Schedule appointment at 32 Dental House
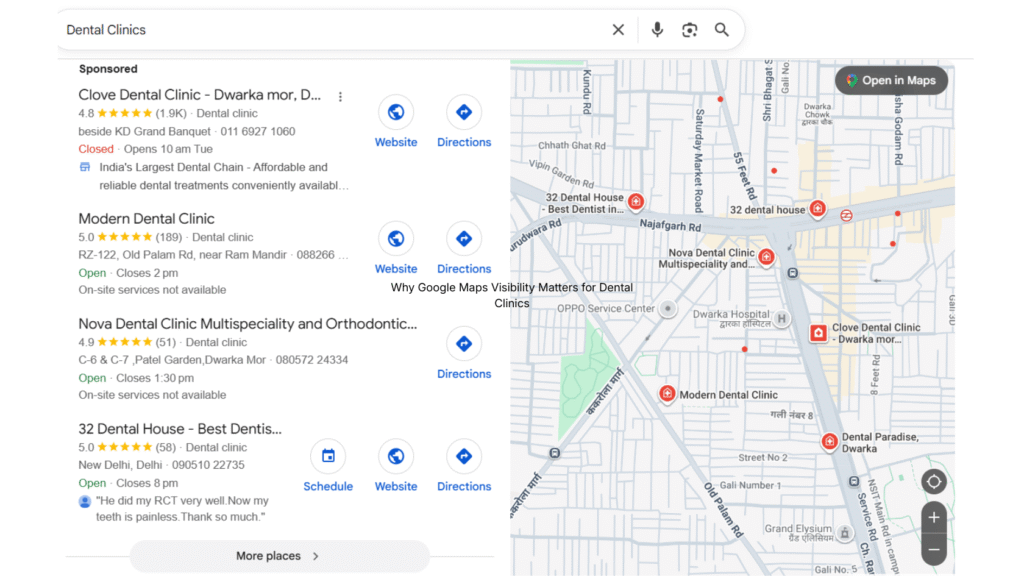Image resolution: width=1024 pixels, height=576 pixels. point(328,456)
